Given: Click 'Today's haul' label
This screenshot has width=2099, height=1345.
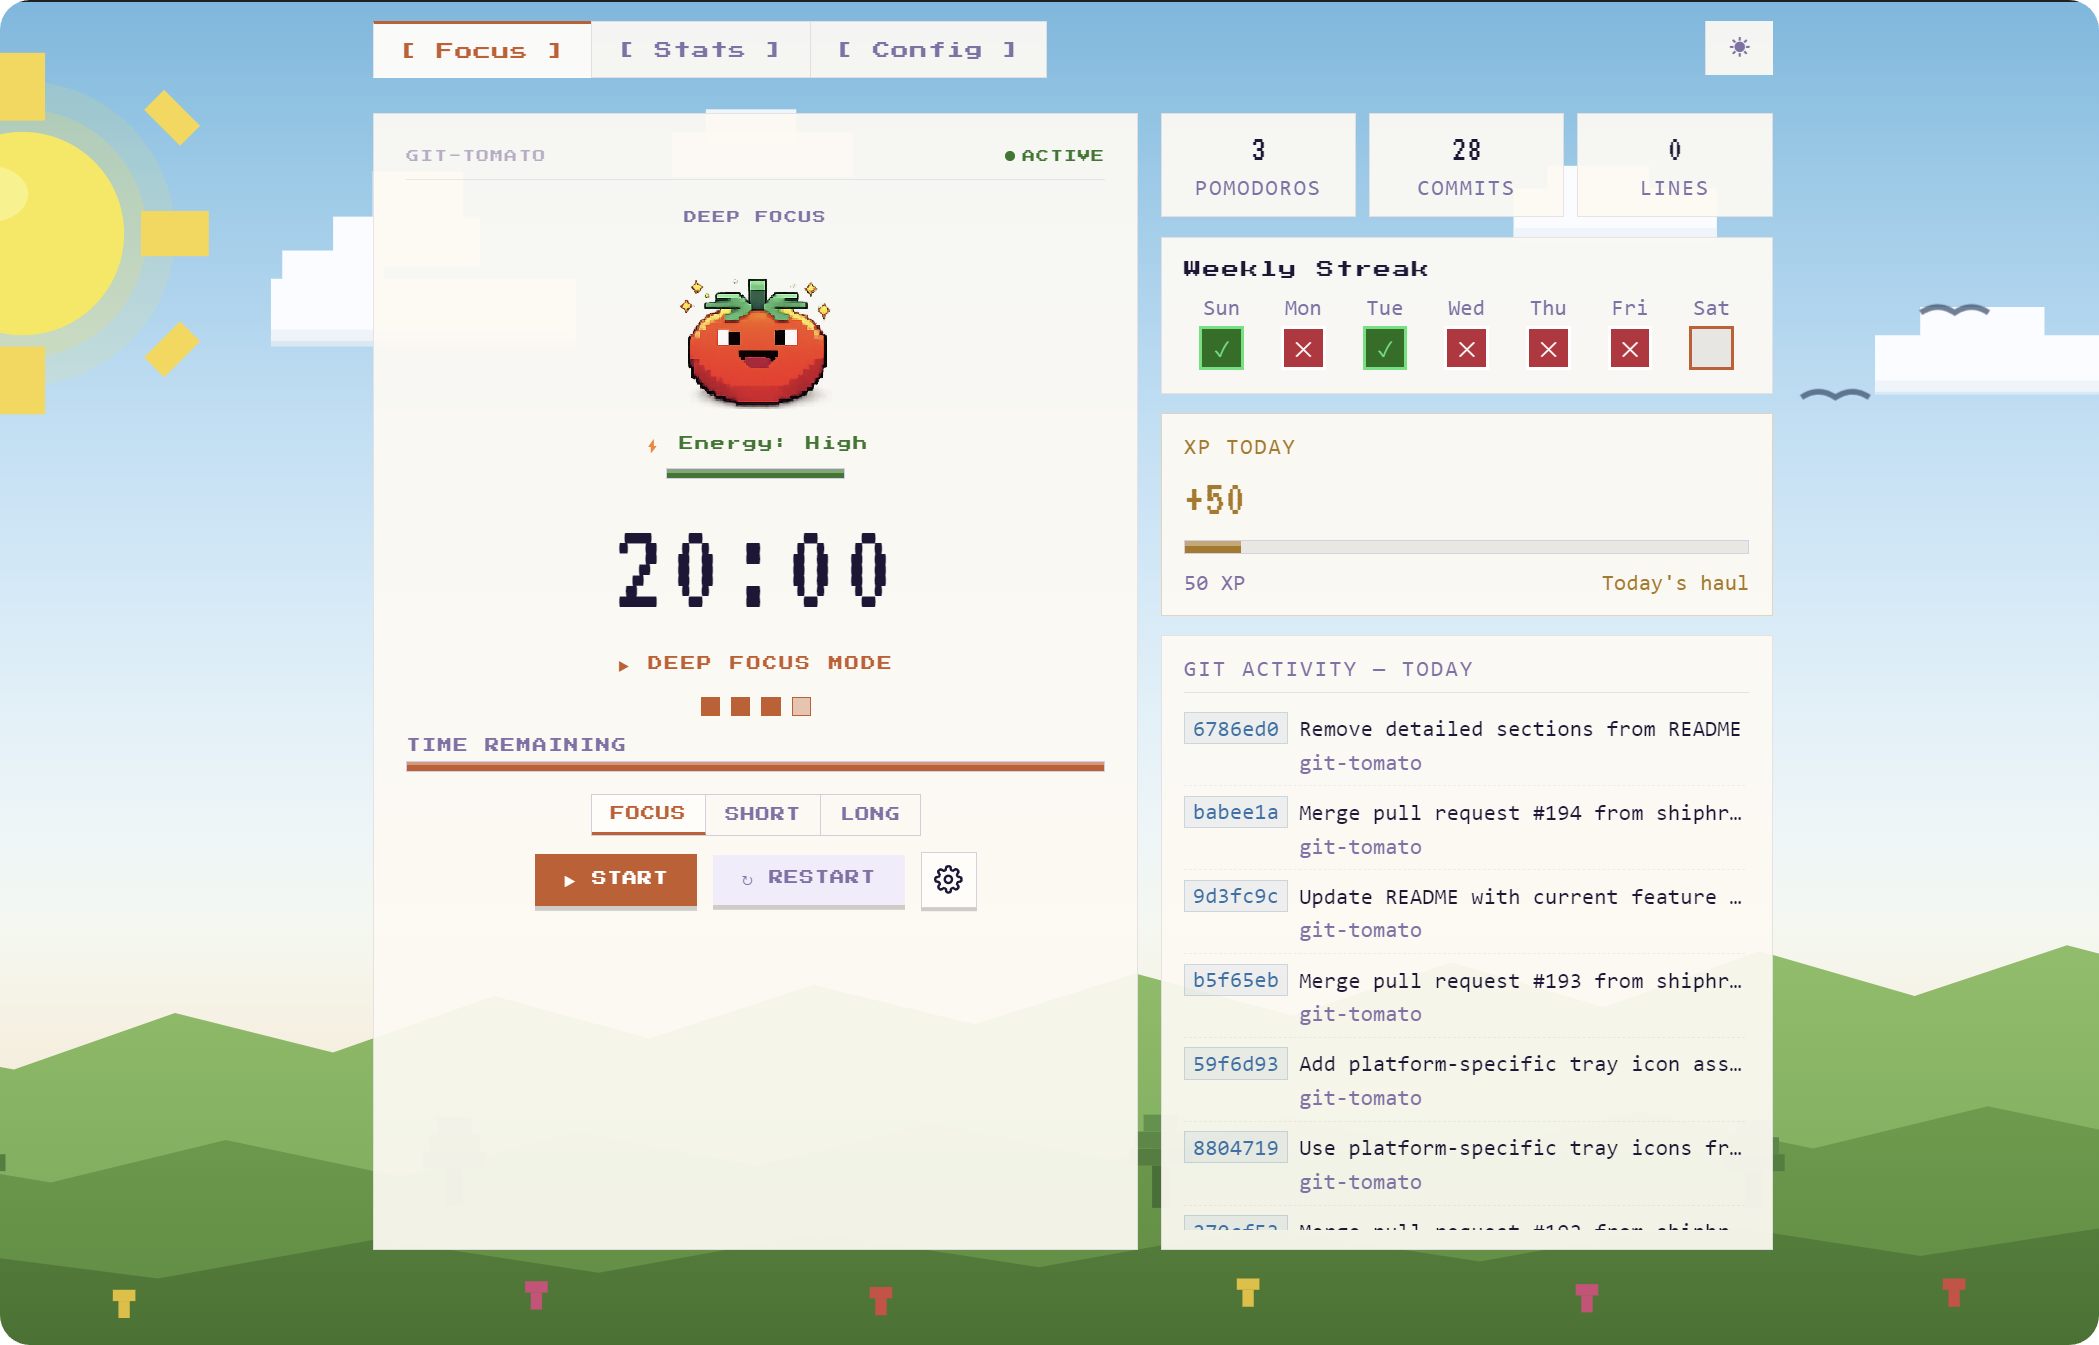Looking at the screenshot, I should click(x=1675, y=583).
